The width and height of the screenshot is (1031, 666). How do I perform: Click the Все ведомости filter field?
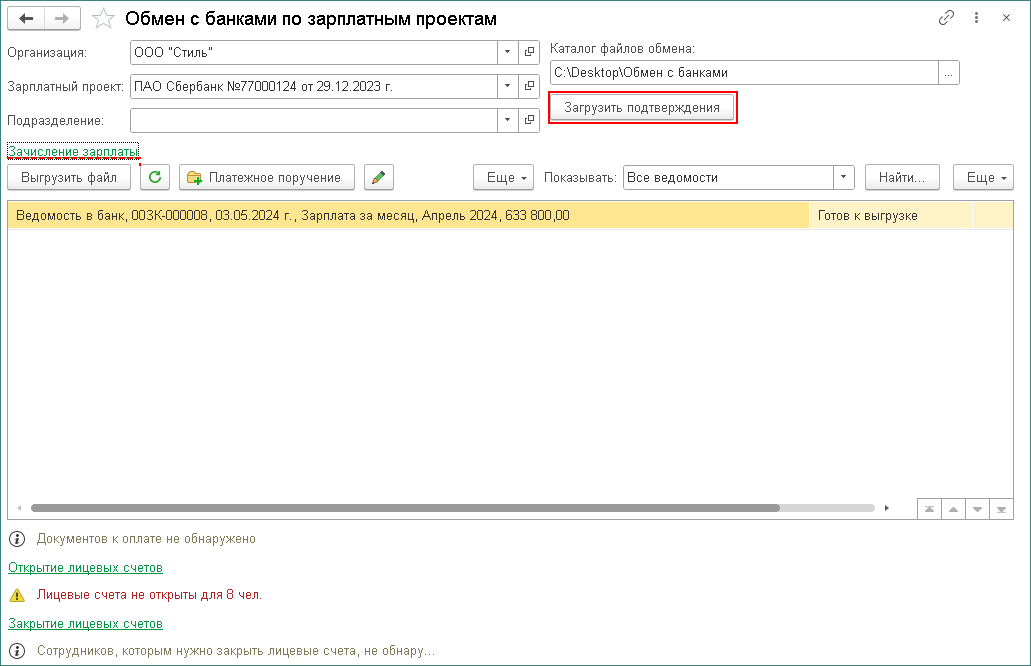pos(729,178)
